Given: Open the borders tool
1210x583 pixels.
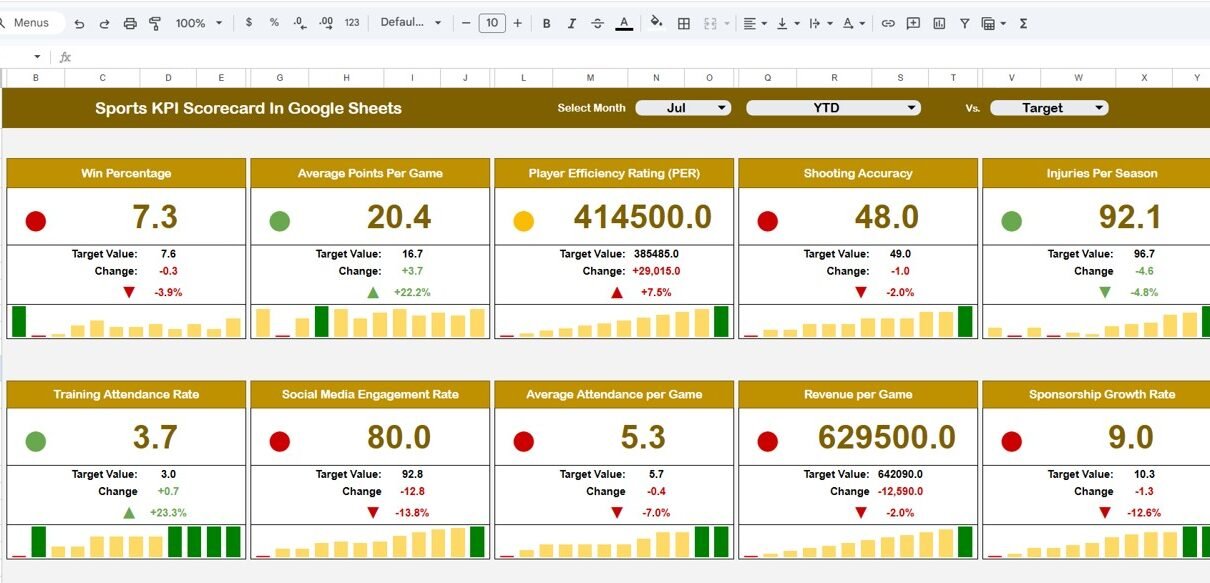Looking at the screenshot, I should pyautogui.click(x=684, y=23).
